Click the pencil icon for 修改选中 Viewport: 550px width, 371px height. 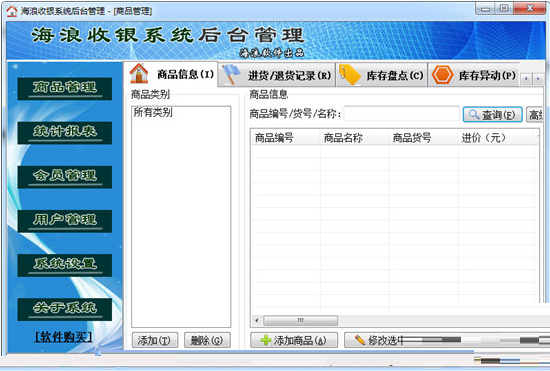click(360, 339)
